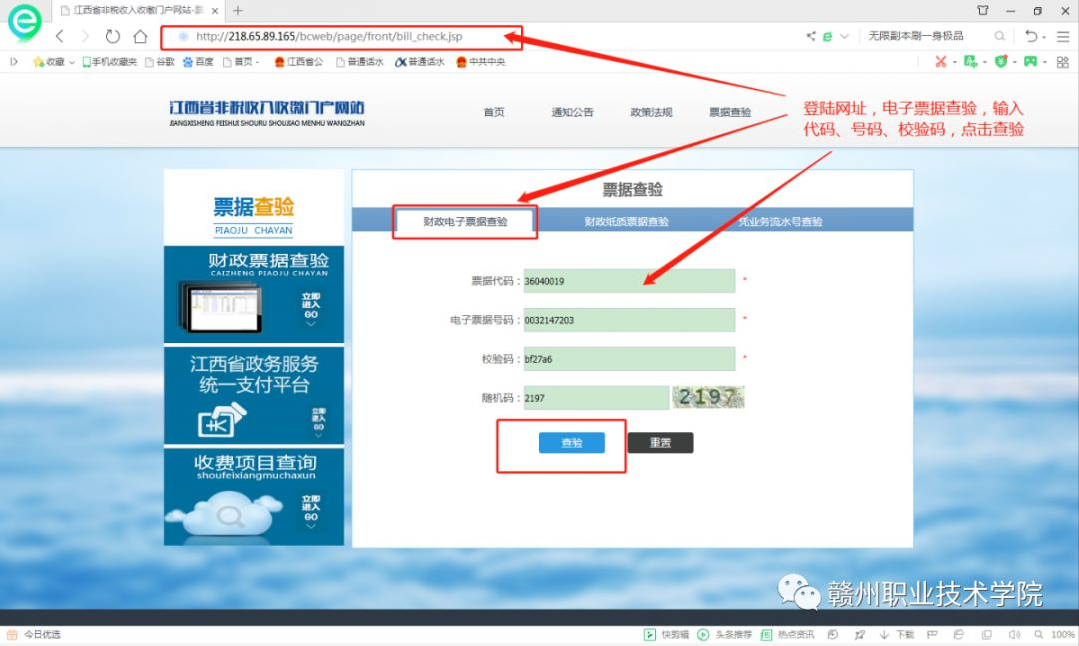Viewport: 1079px width, 646px height.
Task: Click the share icon beside address bar
Action: (x=810, y=36)
